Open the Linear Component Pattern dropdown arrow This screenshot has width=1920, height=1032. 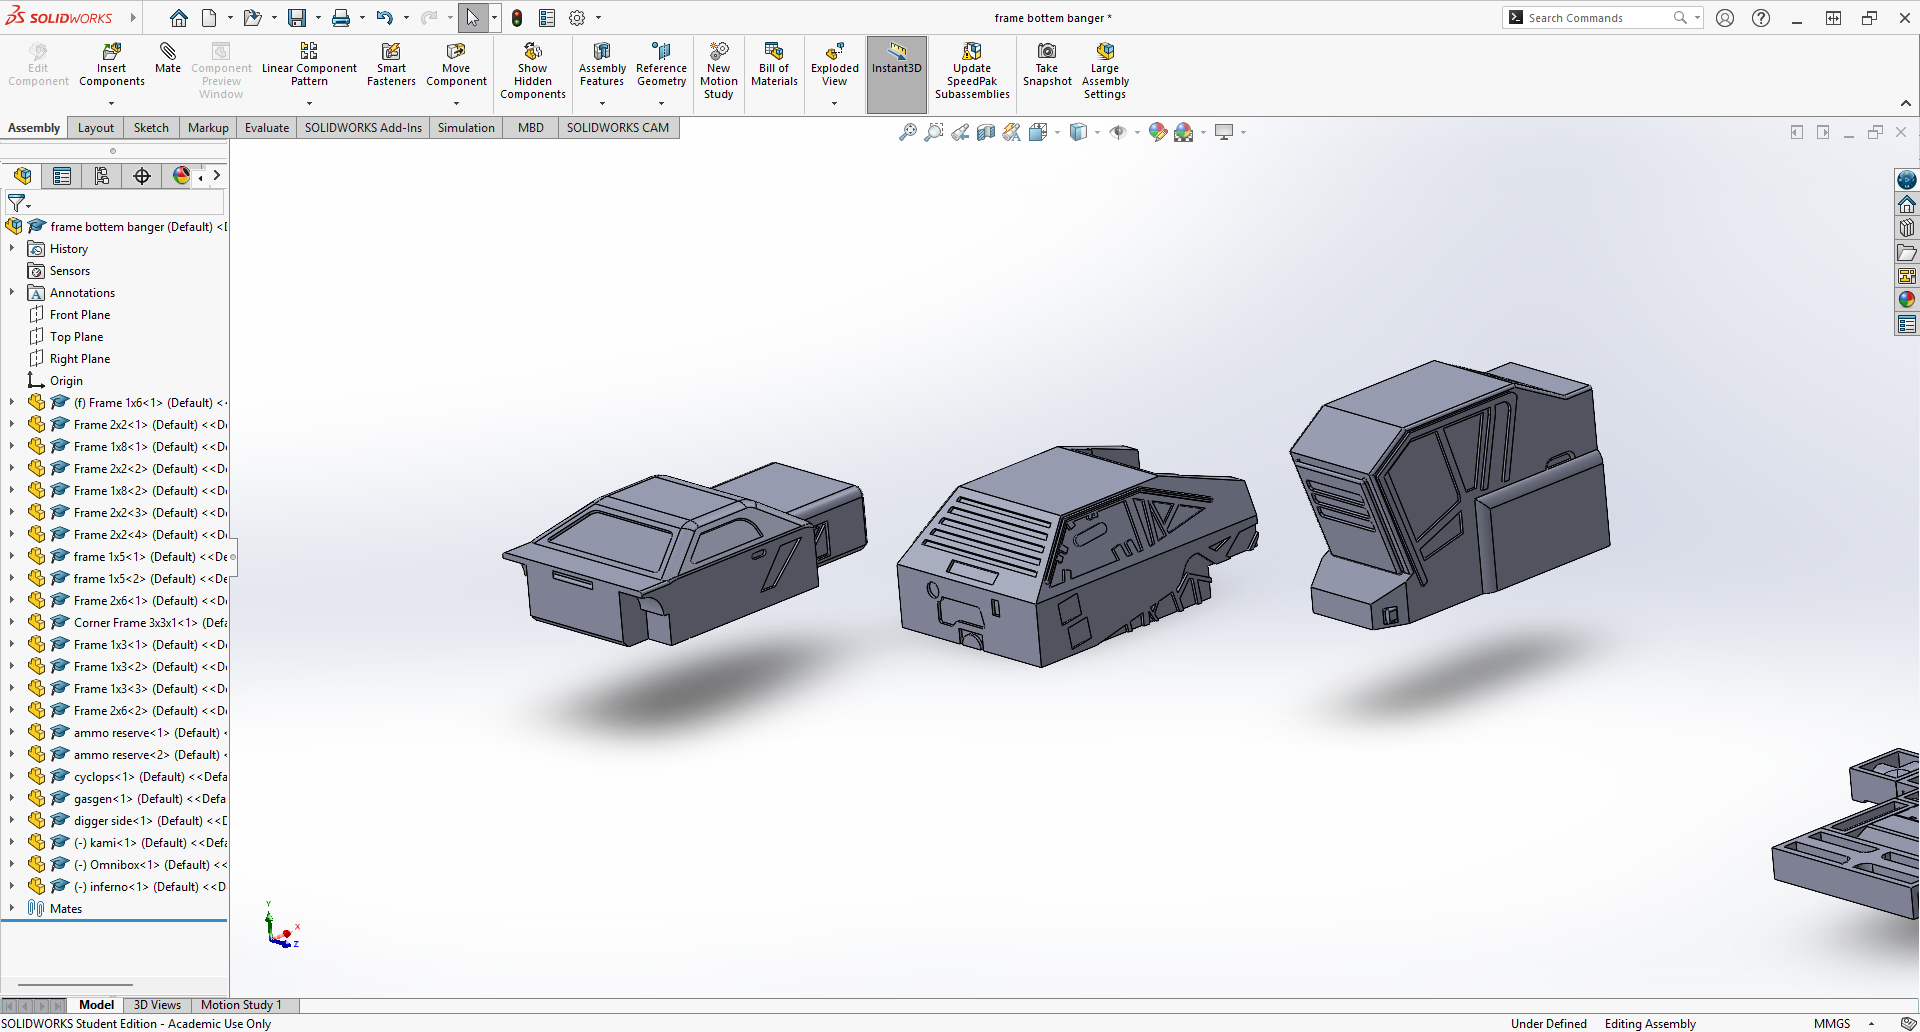click(x=309, y=103)
